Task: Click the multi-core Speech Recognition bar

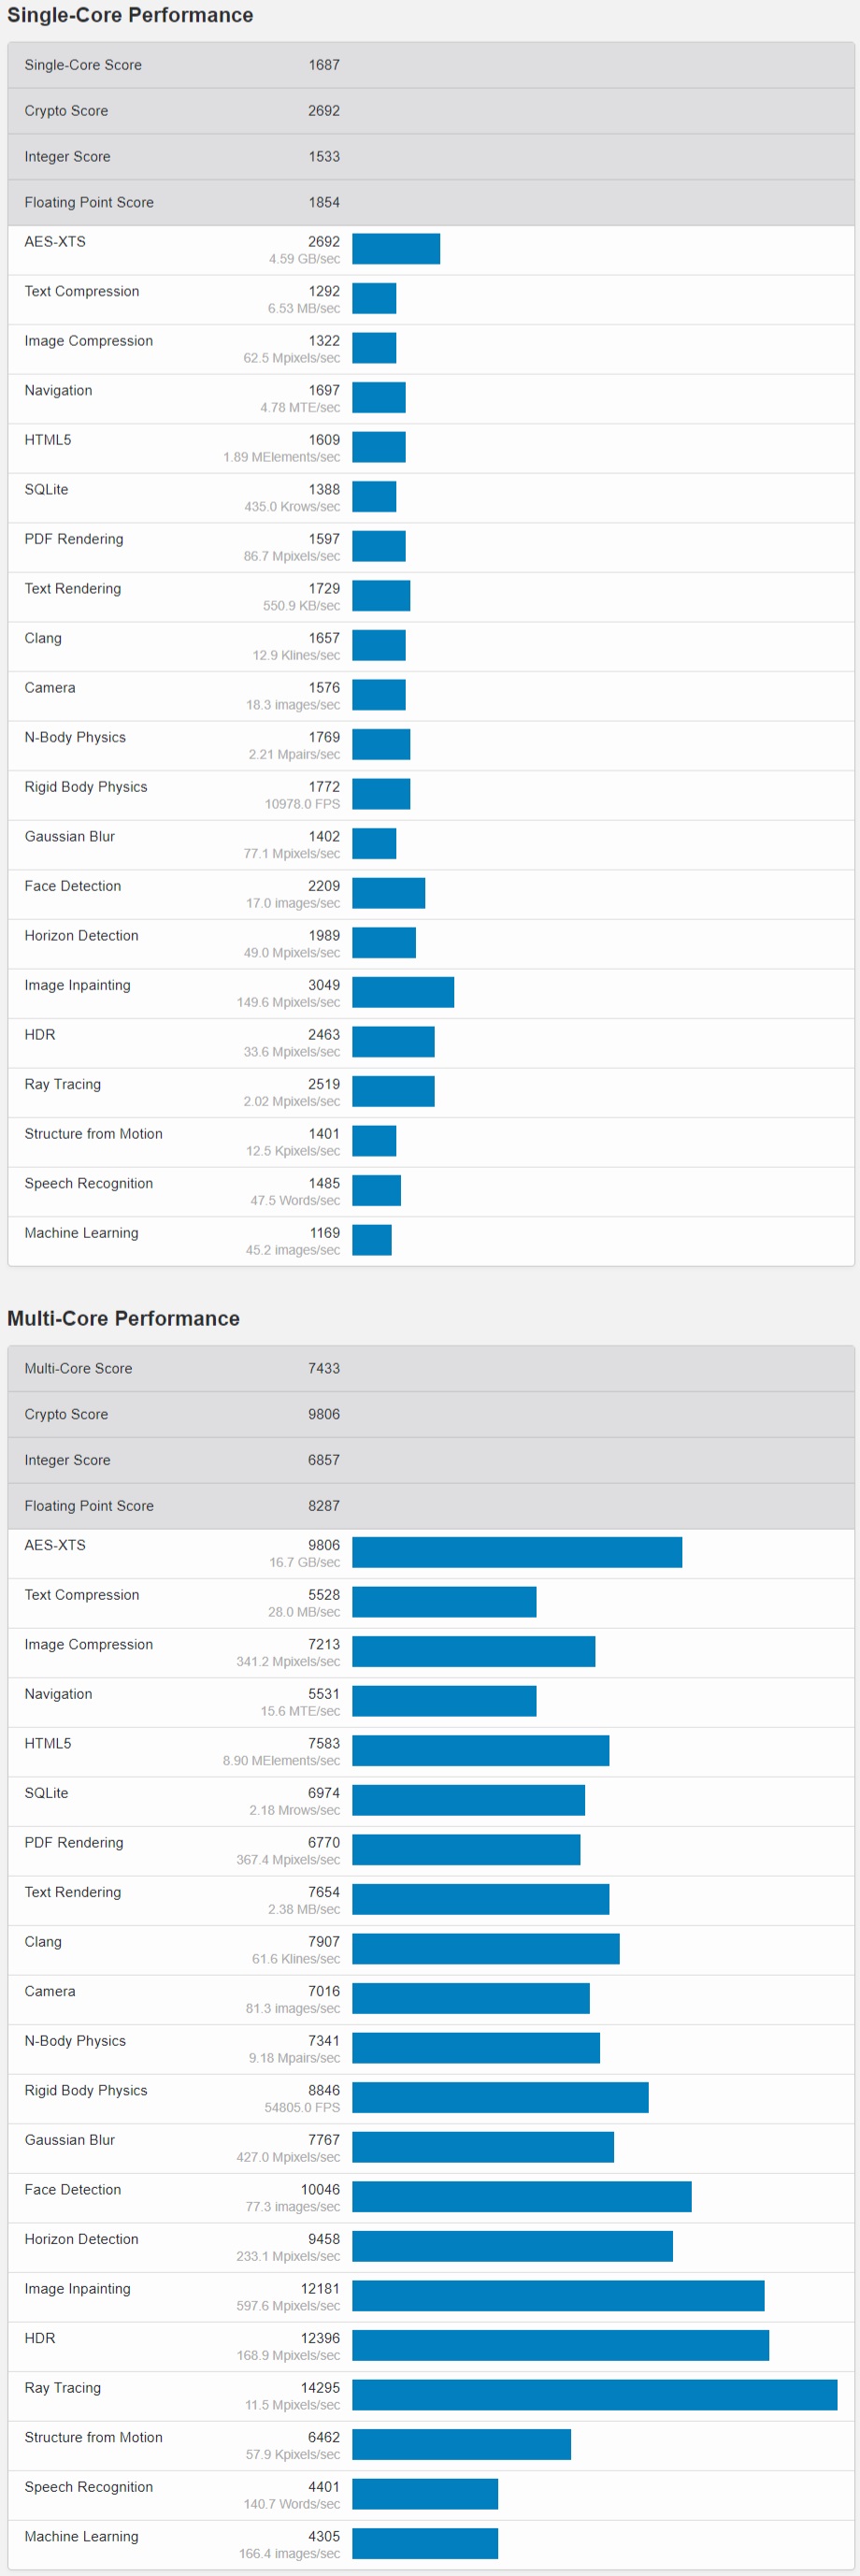Action: [x=425, y=2494]
